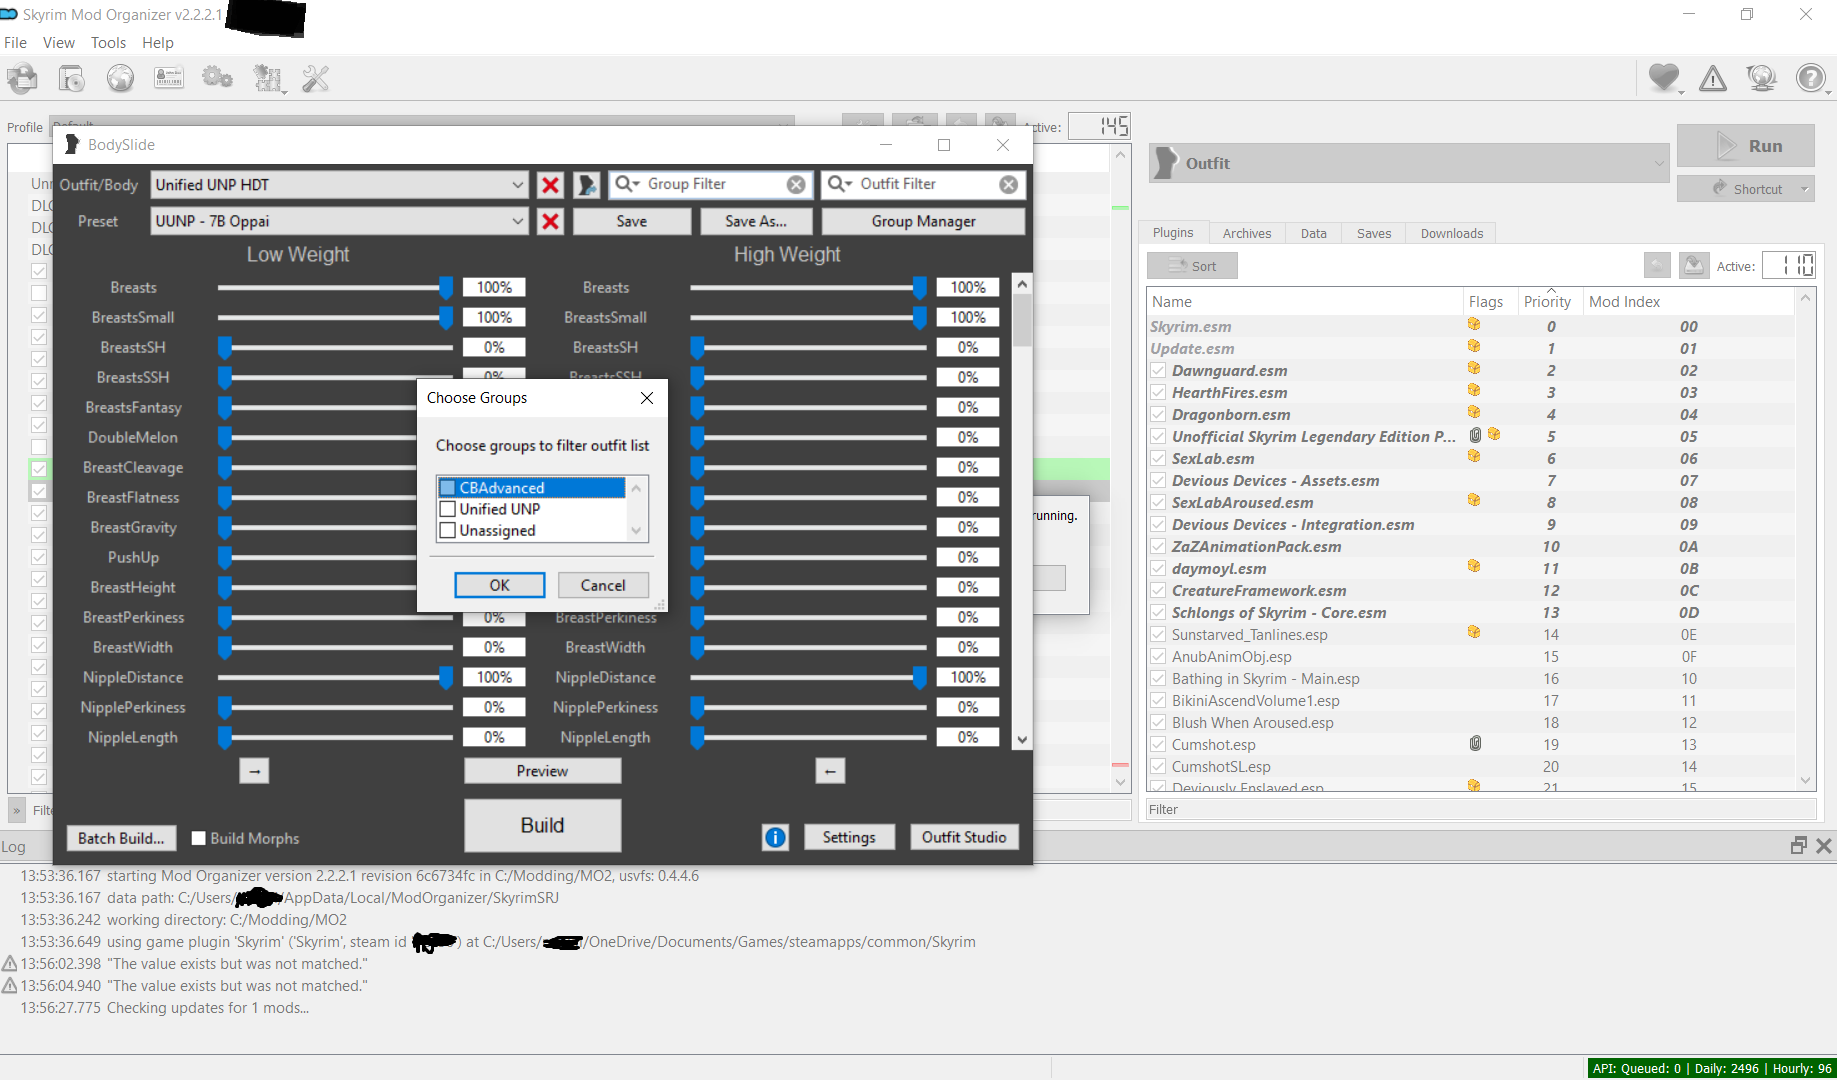Click the BodySlide sliders vertical scrollbar
Viewport: 1837px width, 1080px height.
point(1022,510)
